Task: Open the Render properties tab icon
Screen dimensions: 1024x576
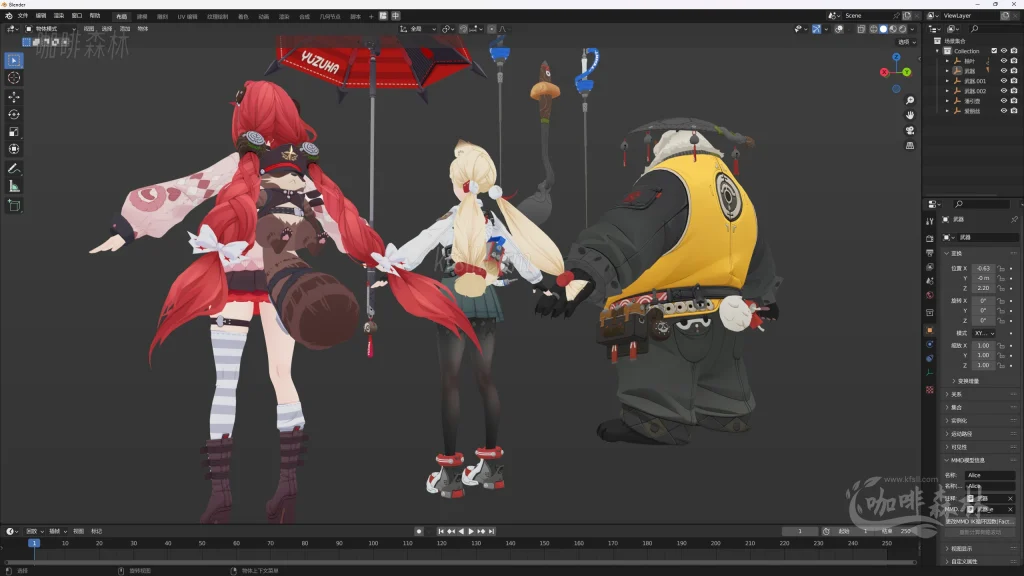Action: point(930,238)
